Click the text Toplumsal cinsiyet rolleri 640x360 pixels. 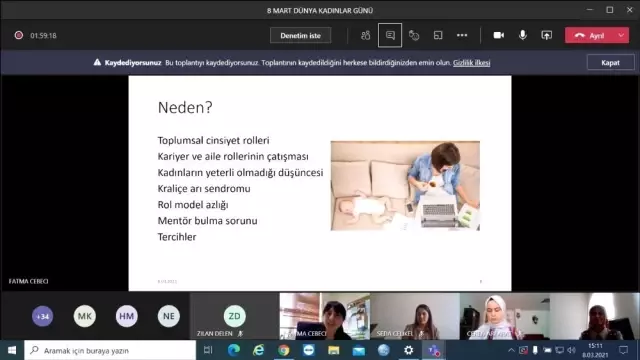pyautogui.click(x=213, y=140)
